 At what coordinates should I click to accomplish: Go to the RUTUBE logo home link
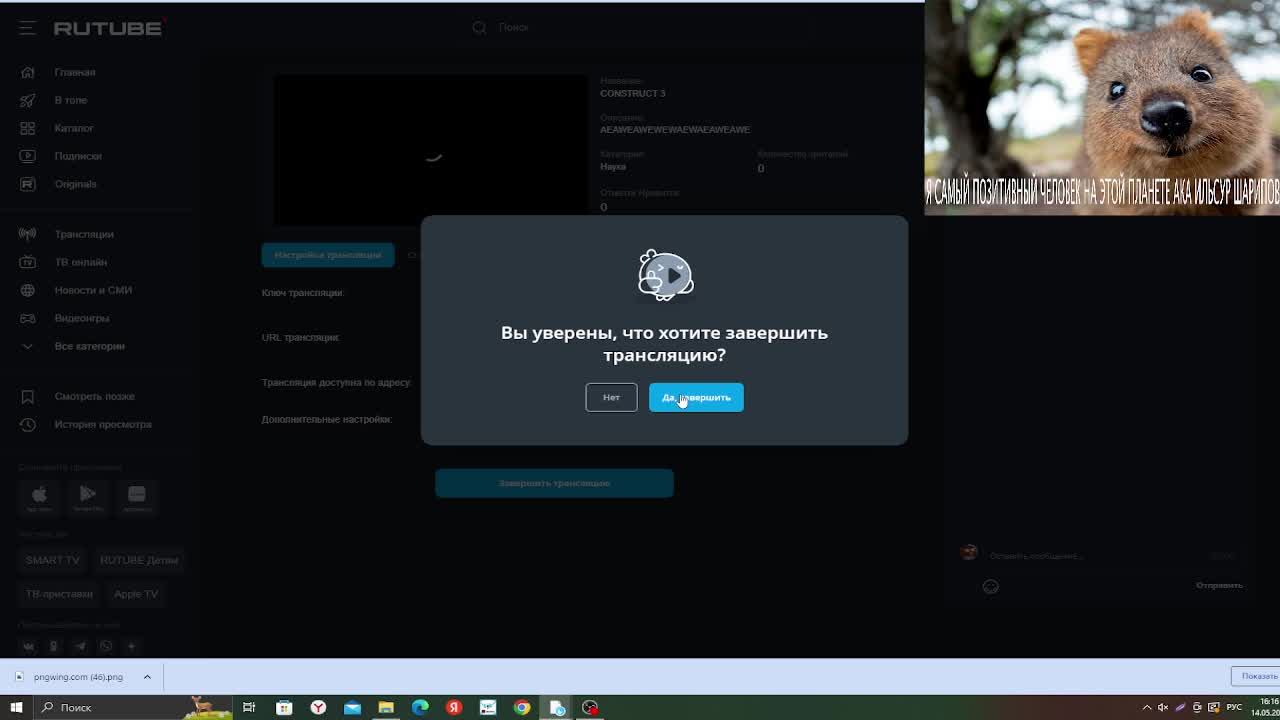click(108, 28)
